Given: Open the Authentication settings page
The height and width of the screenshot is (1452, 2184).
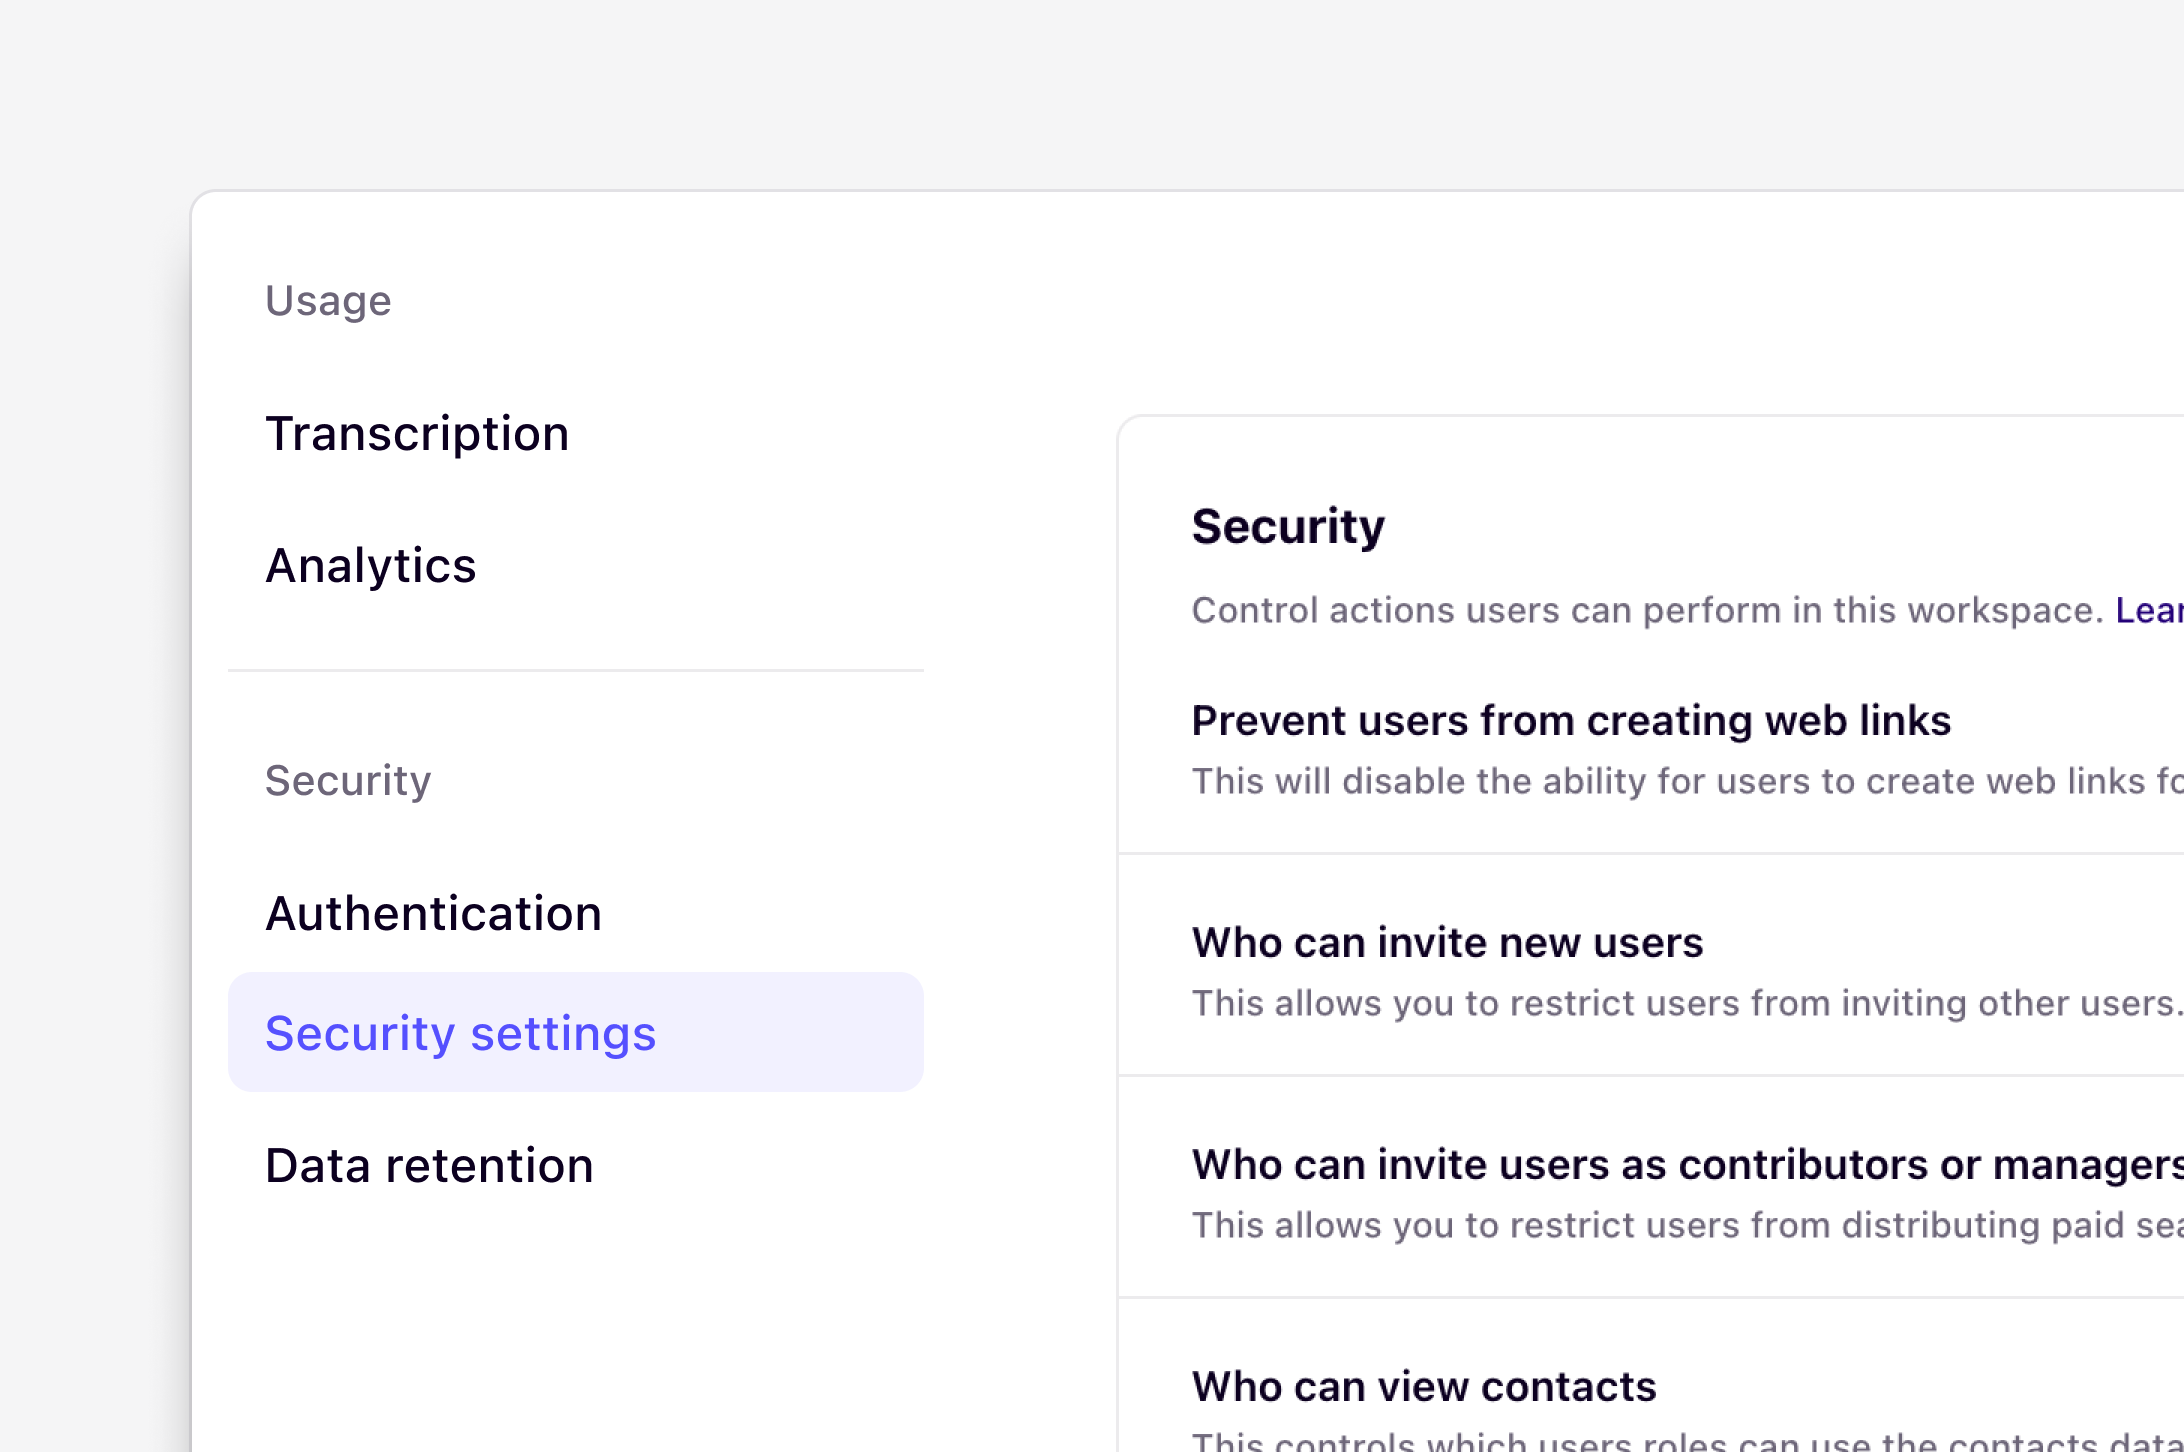Looking at the screenshot, I should (434, 912).
